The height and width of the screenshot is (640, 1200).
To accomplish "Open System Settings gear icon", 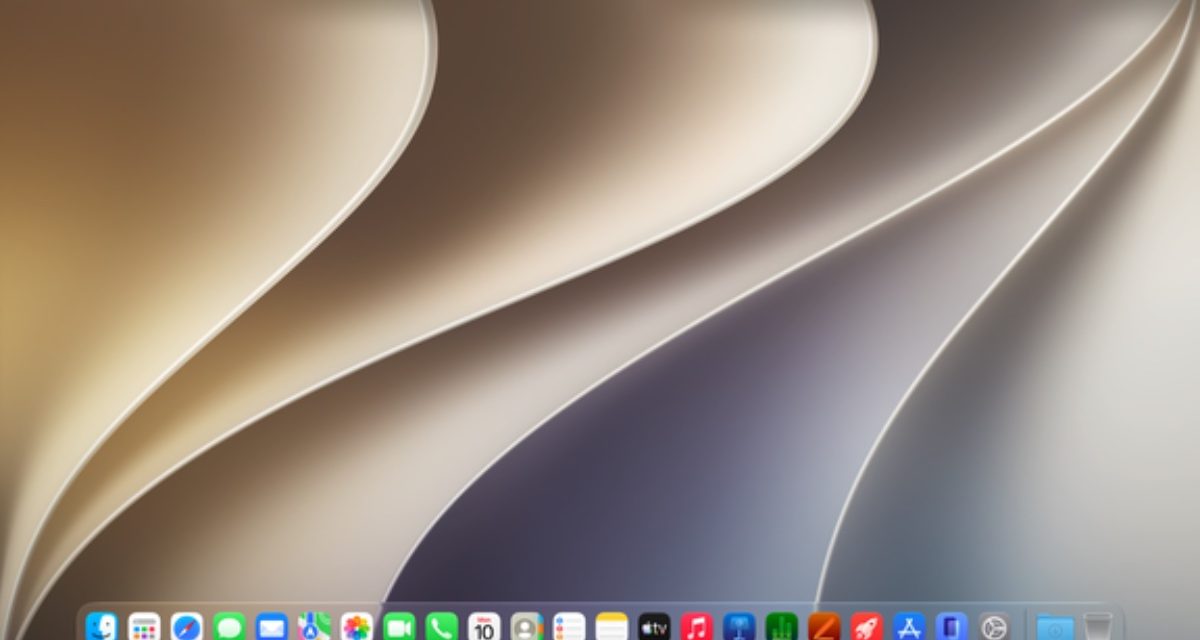I will pos(994,627).
